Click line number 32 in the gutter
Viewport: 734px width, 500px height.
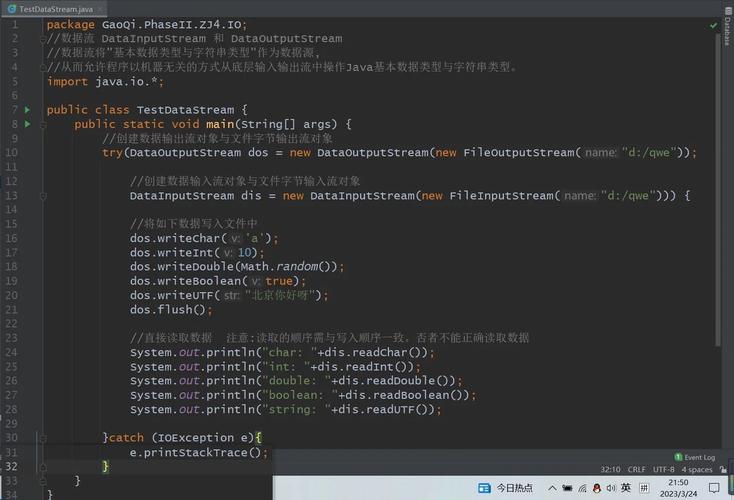coord(11,466)
